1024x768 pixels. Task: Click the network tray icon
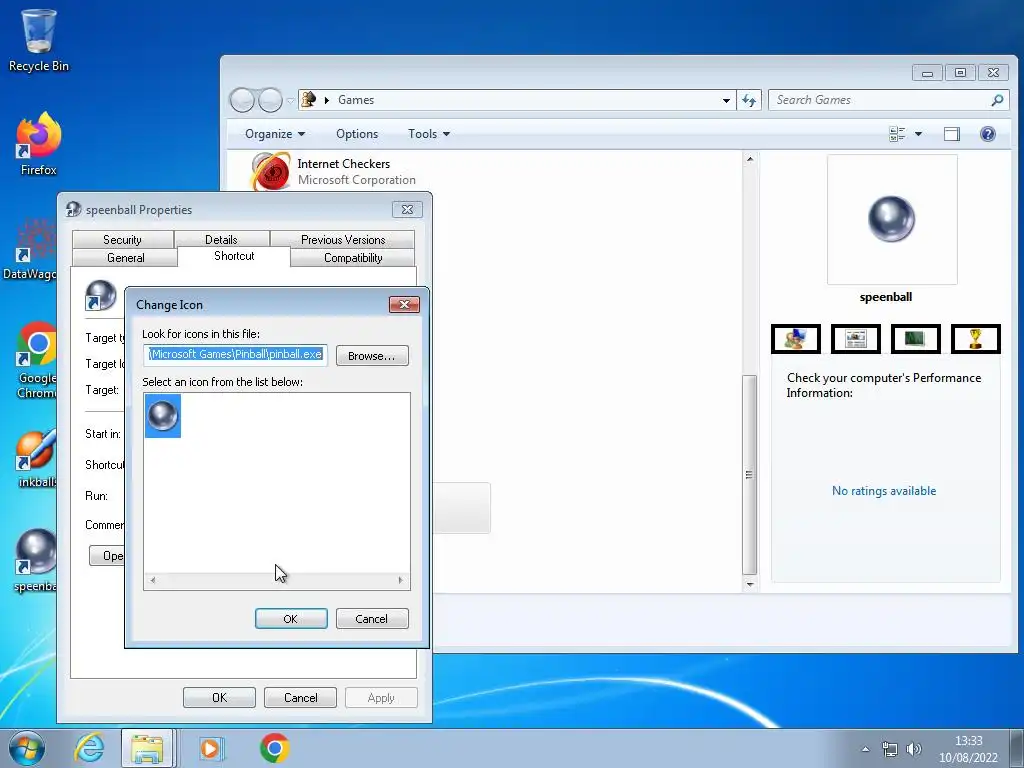(x=889, y=749)
